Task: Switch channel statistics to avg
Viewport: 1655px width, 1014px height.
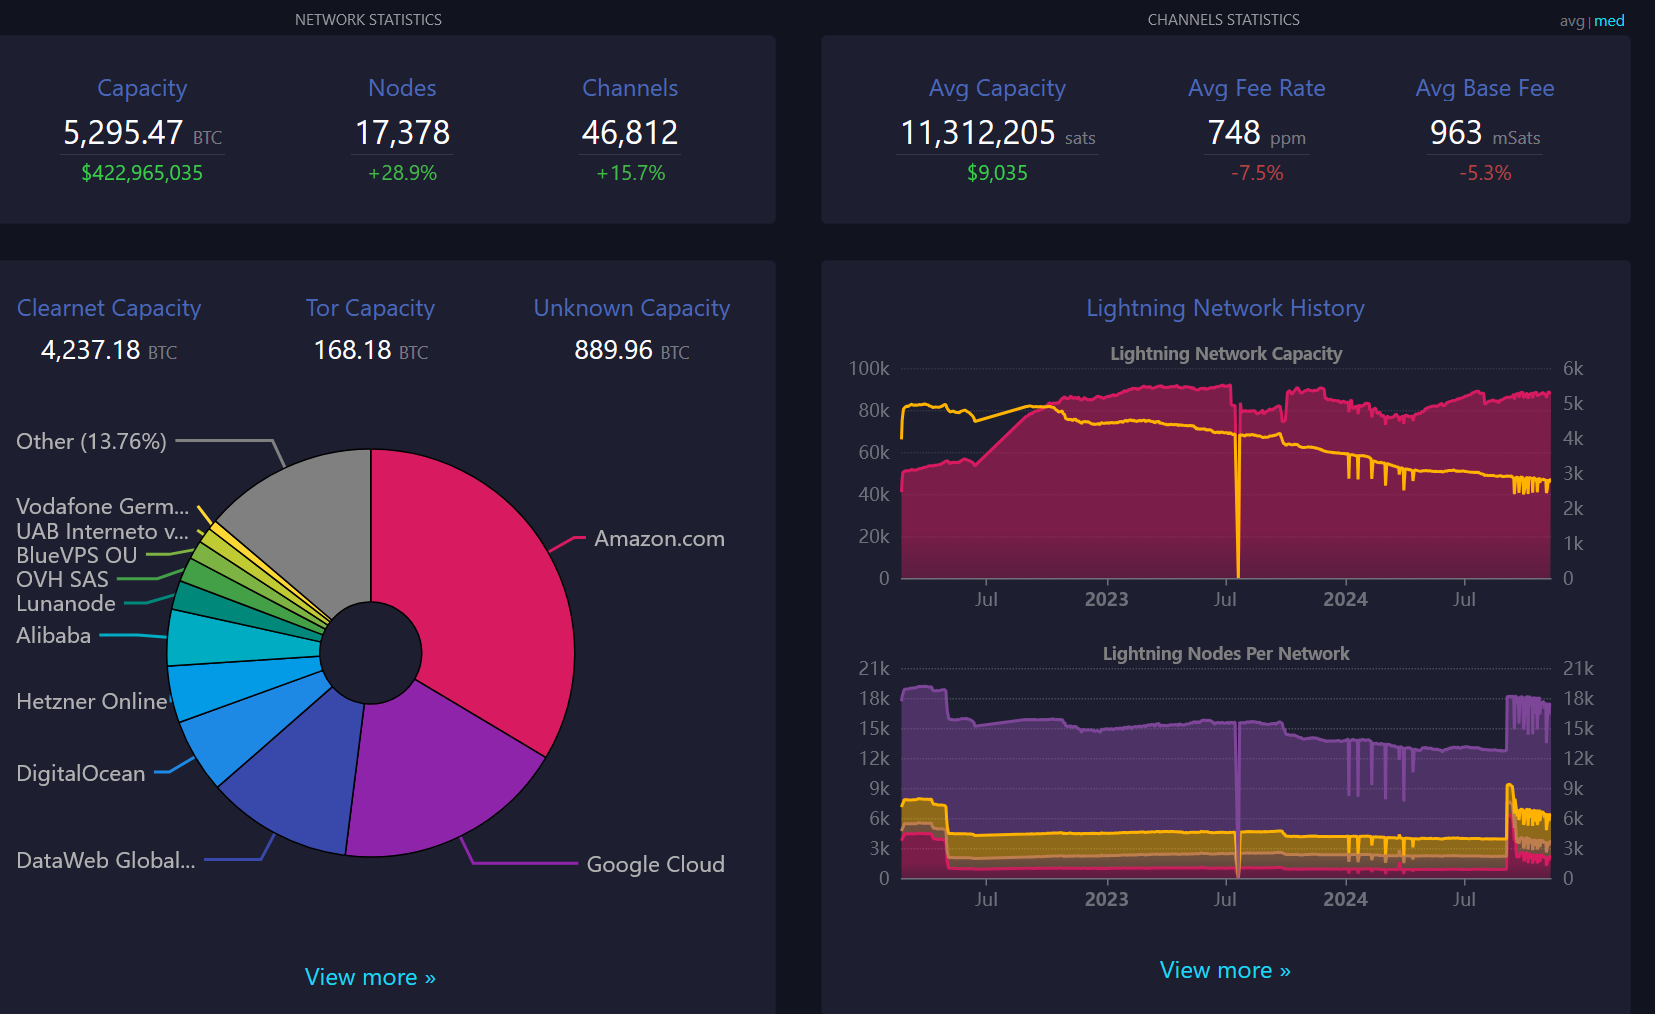Action: click(x=1571, y=21)
